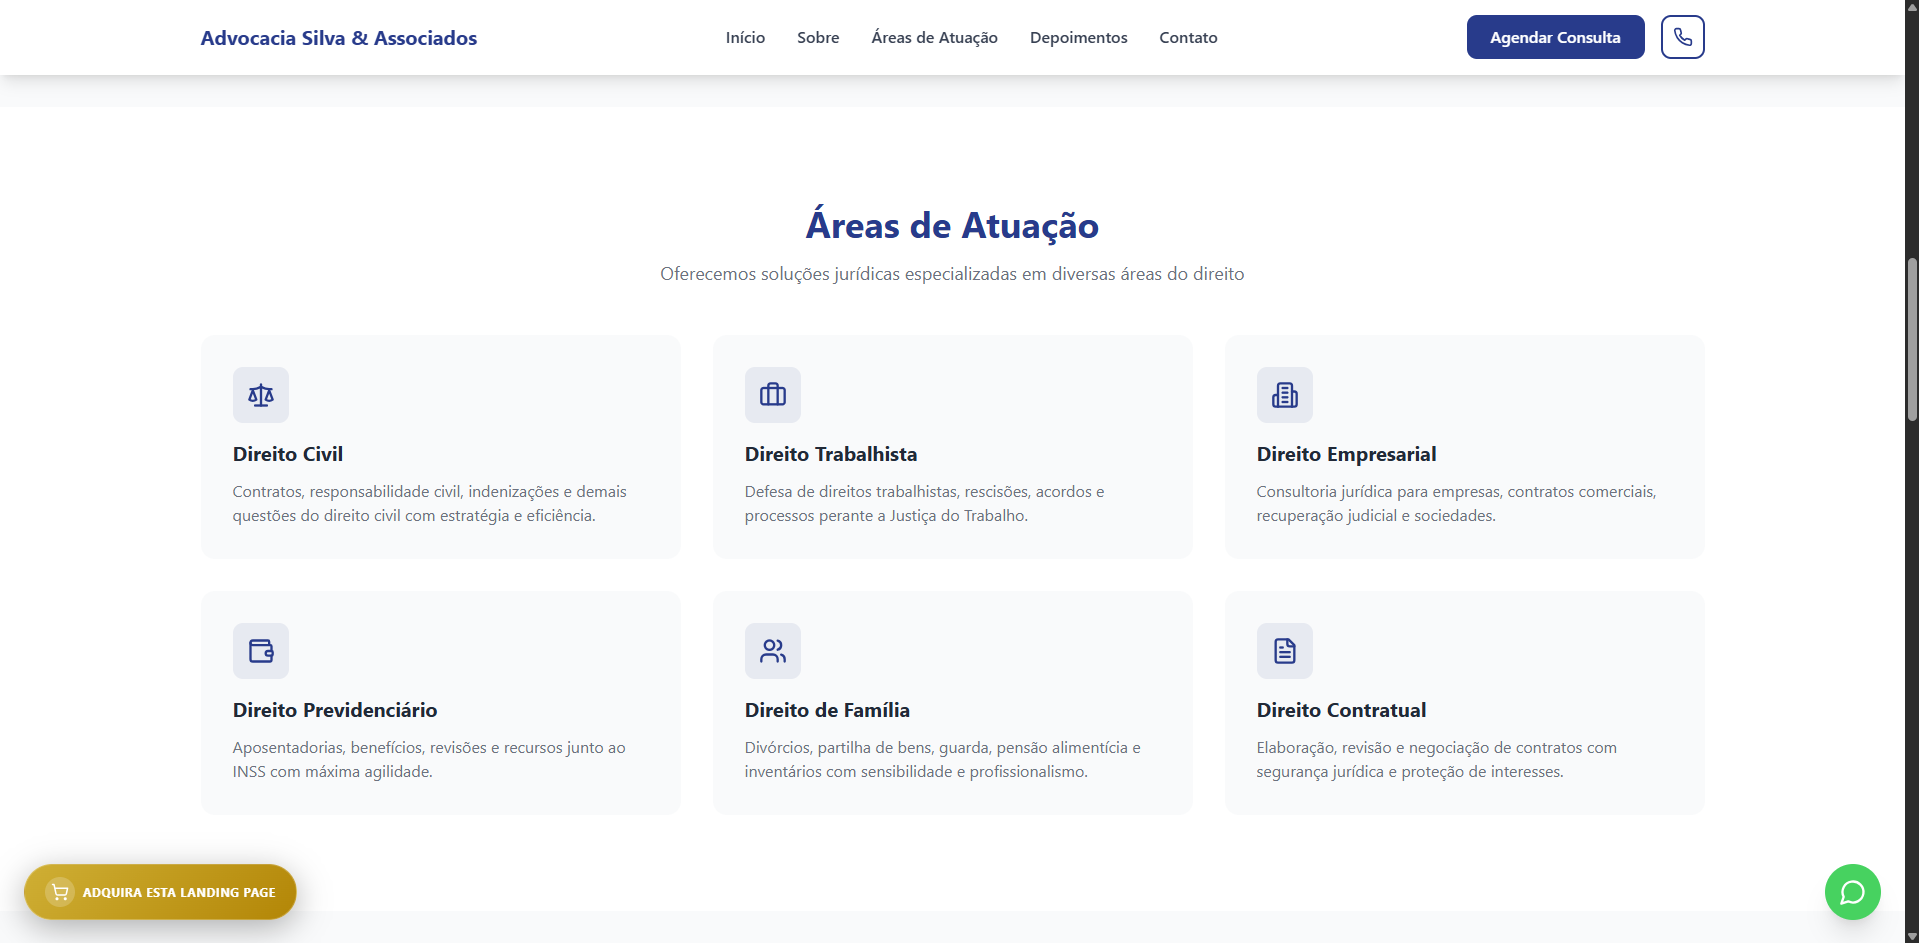The width and height of the screenshot is (1919, 943).
Task: Open the green chat bubble button
Action: coord(1852,892)
